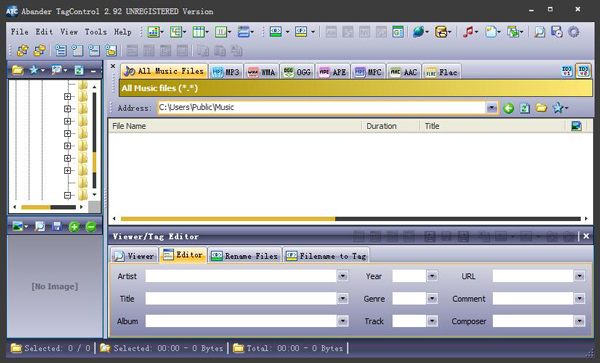The image size is (600, 363).
Task: Click the magnifier search icon in the top toolbar
Action: tap(540, 32)
